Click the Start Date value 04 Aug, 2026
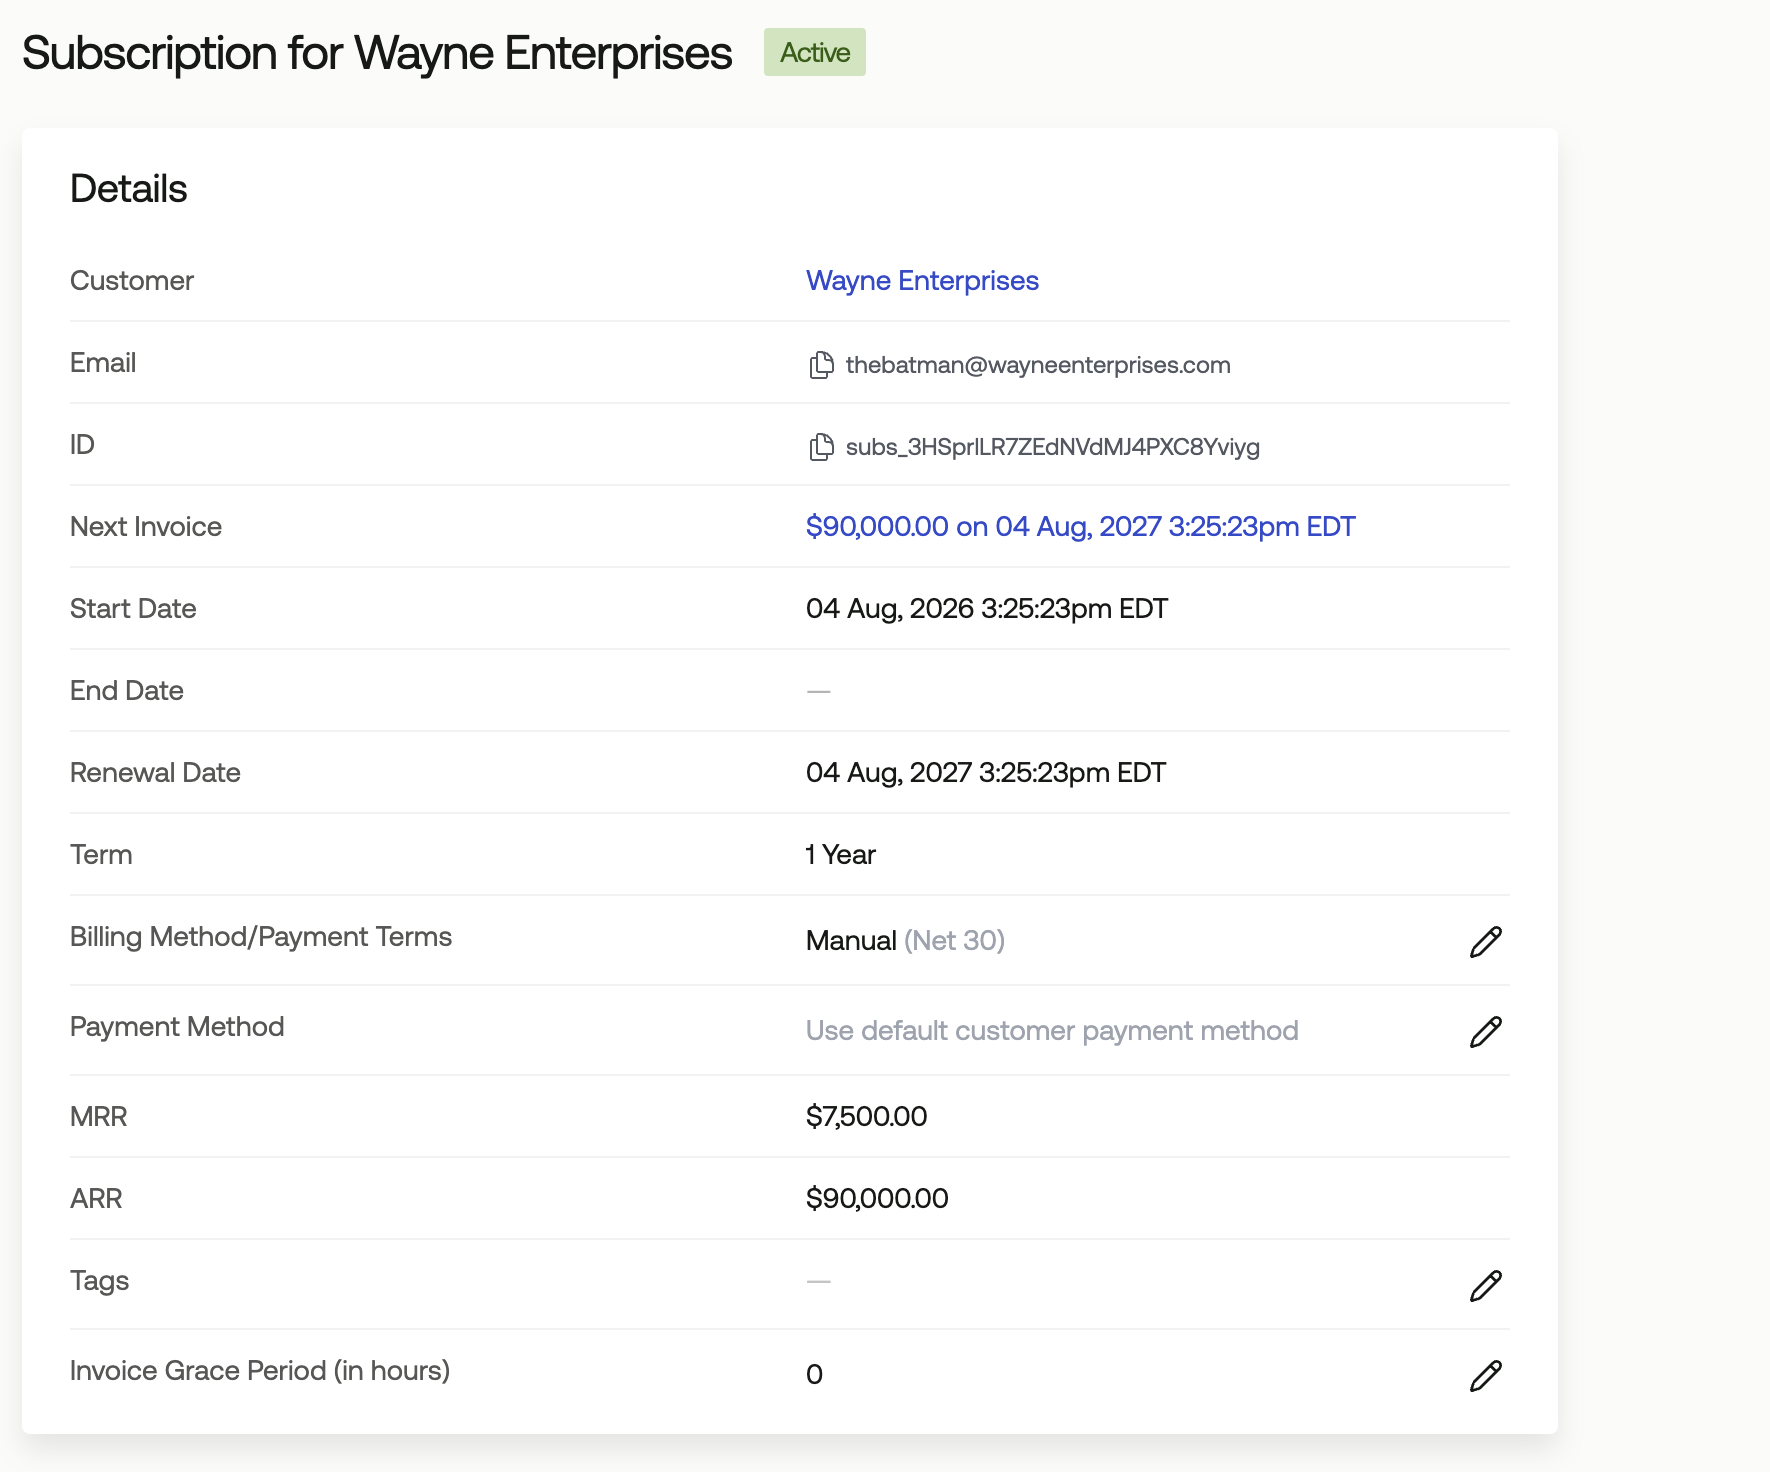The width and height of the screenshot is (1770, 1472). point(986,609)
